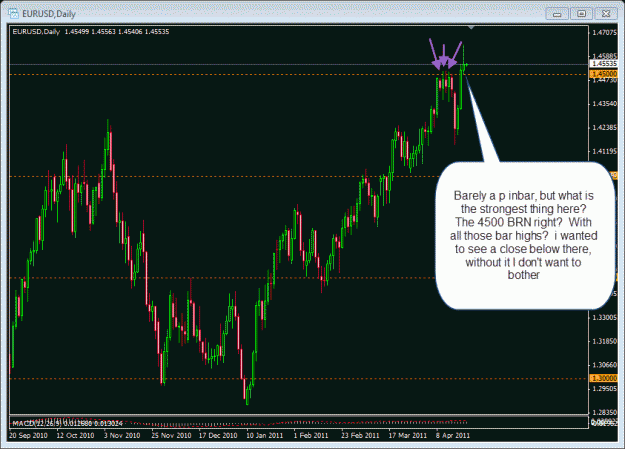The width and height of the screenshot is (625, 449).
Task: Click the 25 Nov 2010 date label
Action: point(171,435)
